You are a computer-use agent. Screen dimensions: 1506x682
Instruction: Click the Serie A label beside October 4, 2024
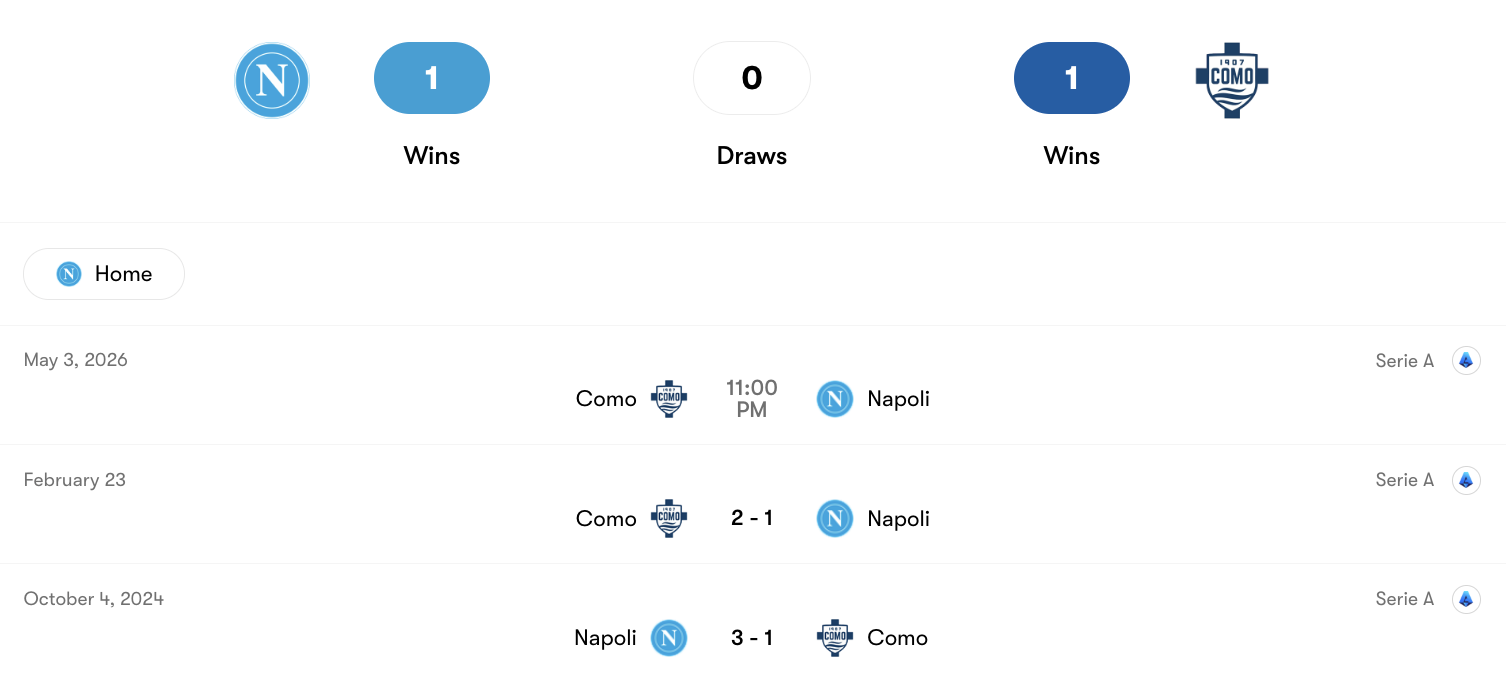click(x=1404, y=598)
